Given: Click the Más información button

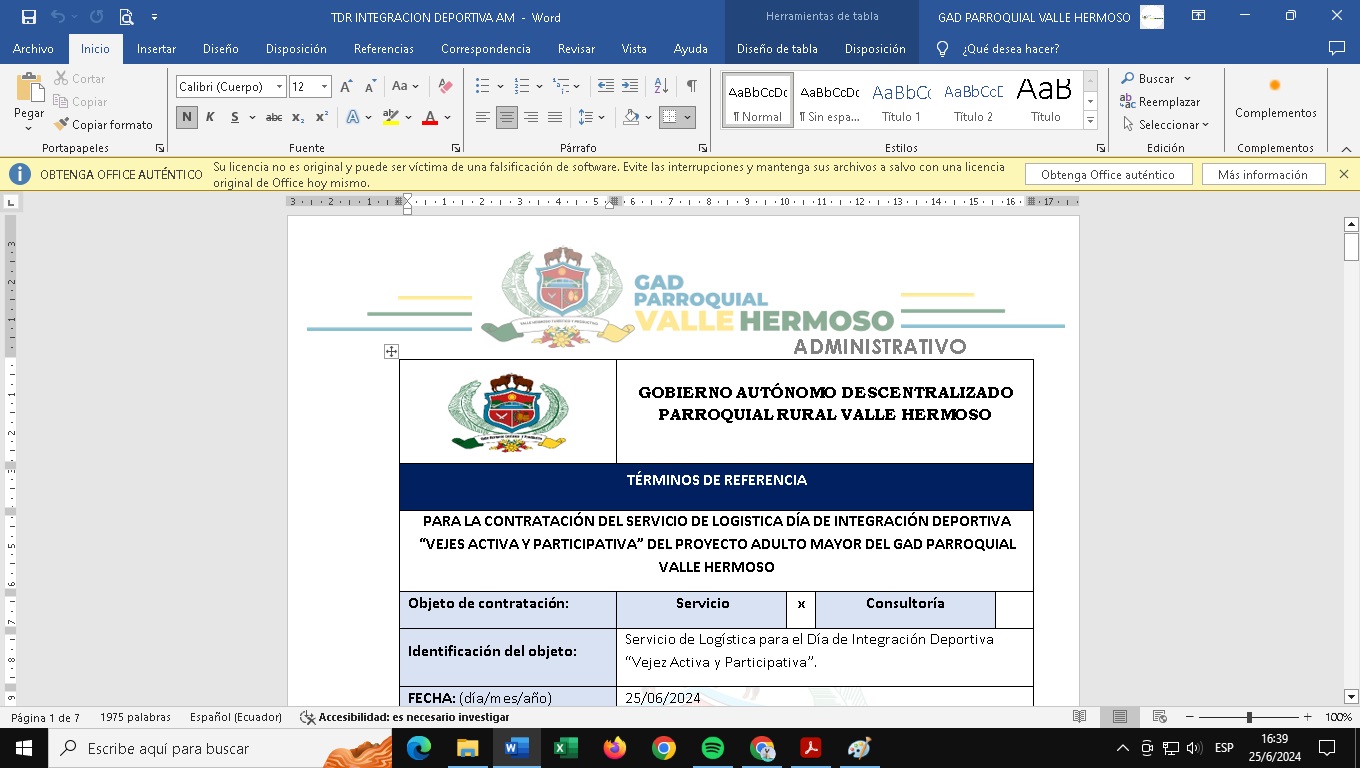Looking at the screenshot, I should pos(1262,175).
